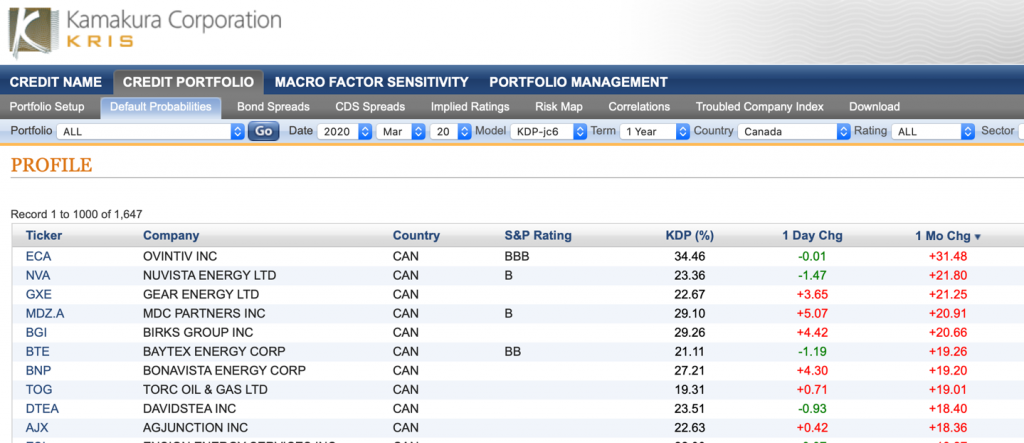Switch to the Correlations sub-tab
This screenshot has height=443, width=1024.
pos(639,107)
